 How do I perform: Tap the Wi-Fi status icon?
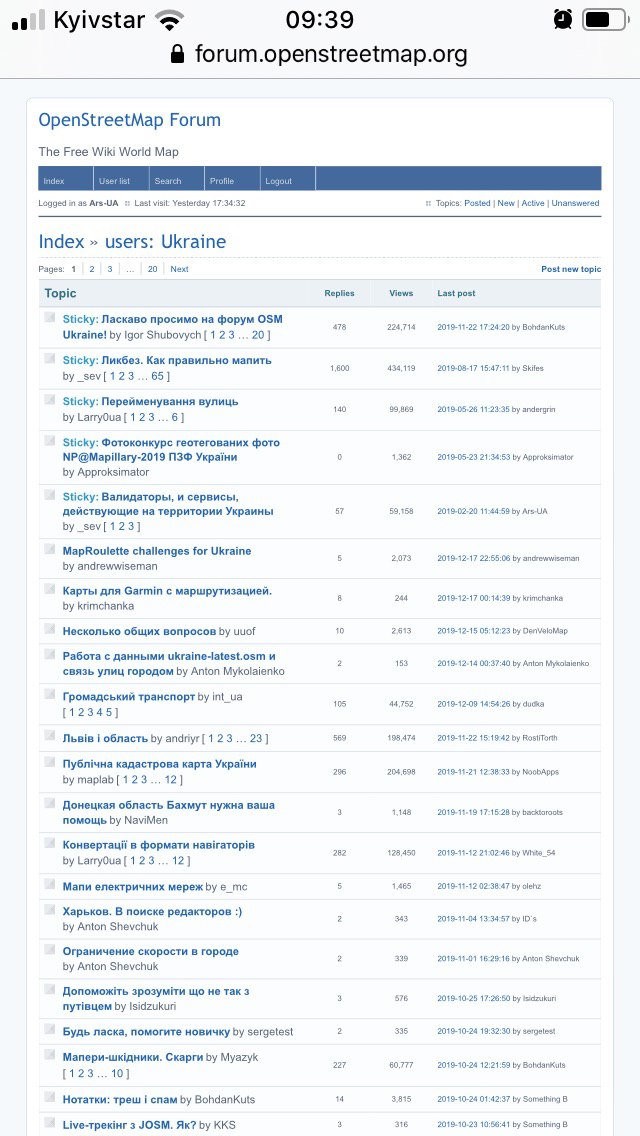tap(170, 21)
